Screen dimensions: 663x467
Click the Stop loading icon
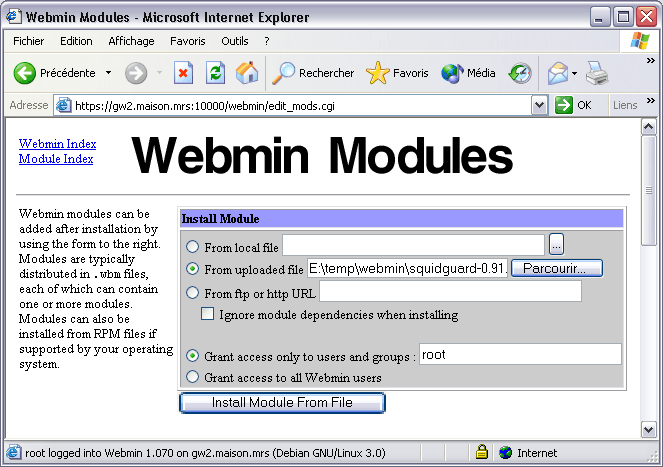coord(183,73)
